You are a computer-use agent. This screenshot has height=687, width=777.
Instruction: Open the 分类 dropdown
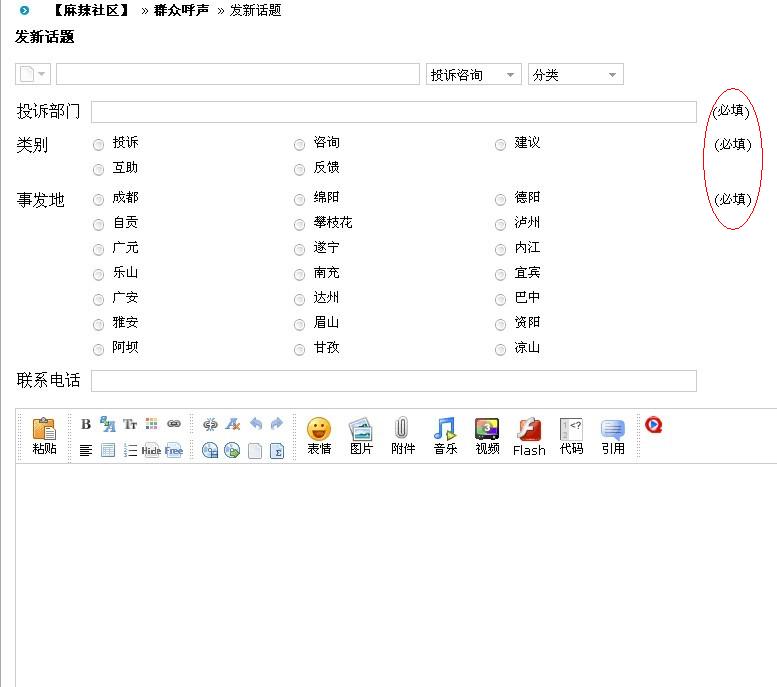[575, 74]
